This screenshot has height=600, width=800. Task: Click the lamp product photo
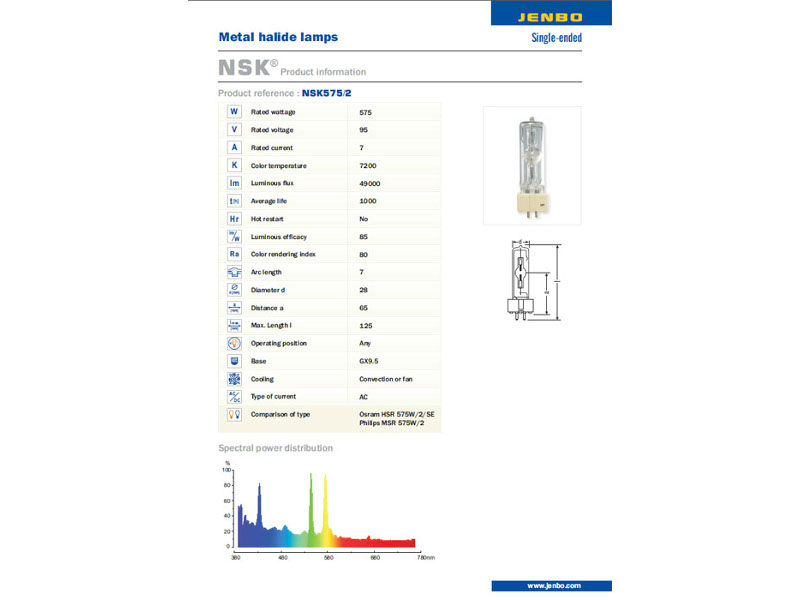pyautogui.click(x=532, y=166)
